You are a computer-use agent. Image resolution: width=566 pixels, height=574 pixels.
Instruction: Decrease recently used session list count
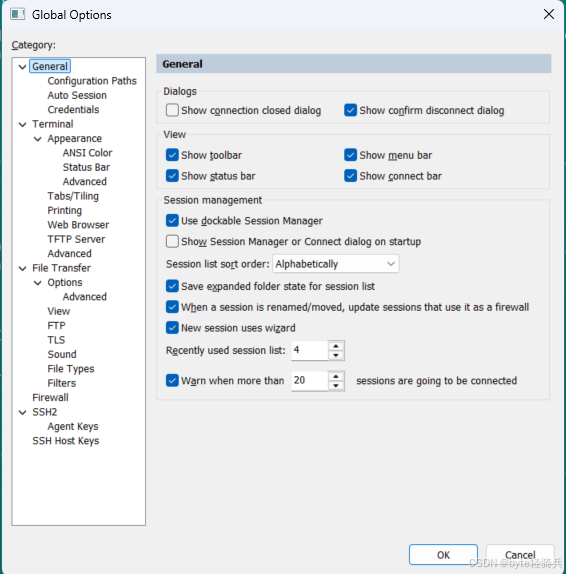(x=336, y=355)
